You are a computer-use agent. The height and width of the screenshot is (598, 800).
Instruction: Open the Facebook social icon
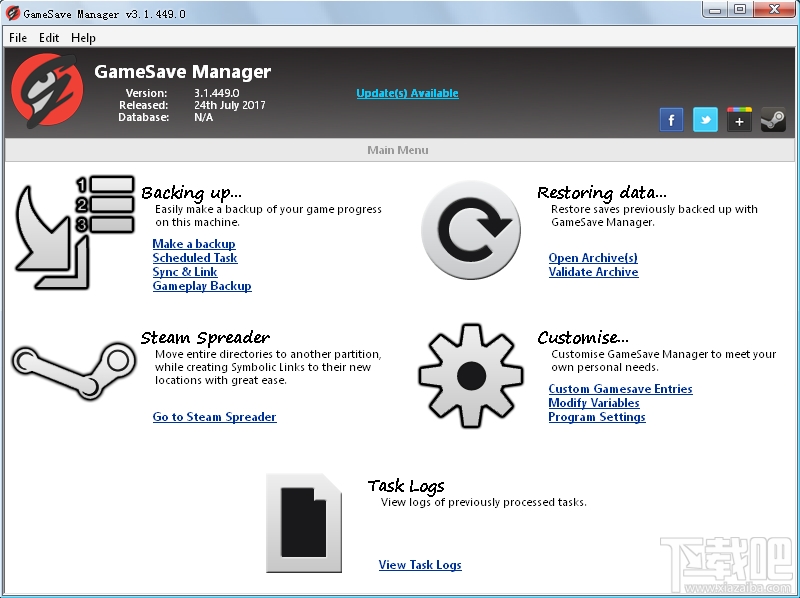(671, 120)
